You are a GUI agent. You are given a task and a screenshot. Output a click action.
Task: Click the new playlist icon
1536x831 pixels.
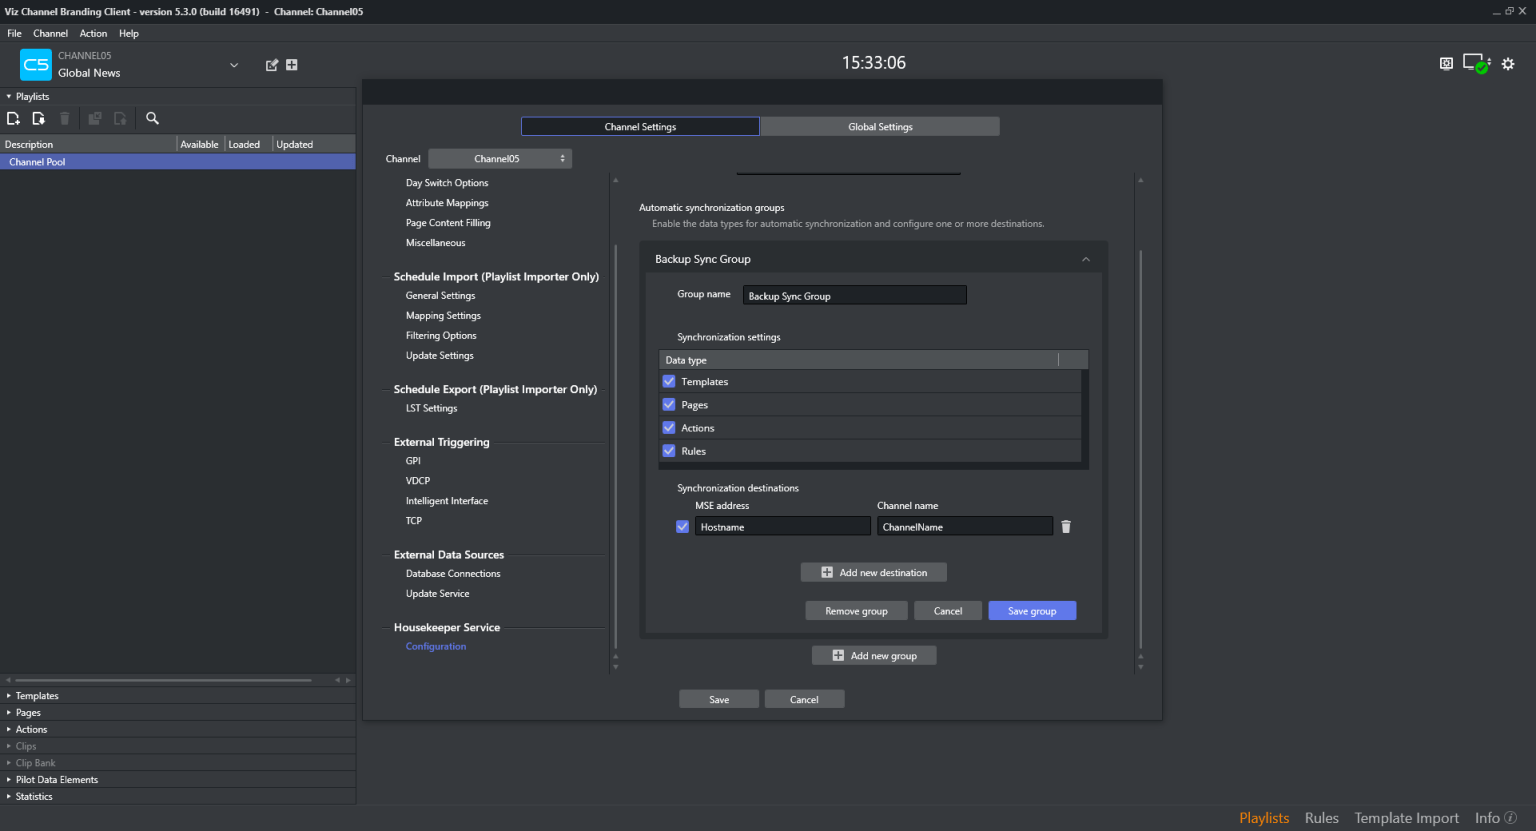coord(13,119)
